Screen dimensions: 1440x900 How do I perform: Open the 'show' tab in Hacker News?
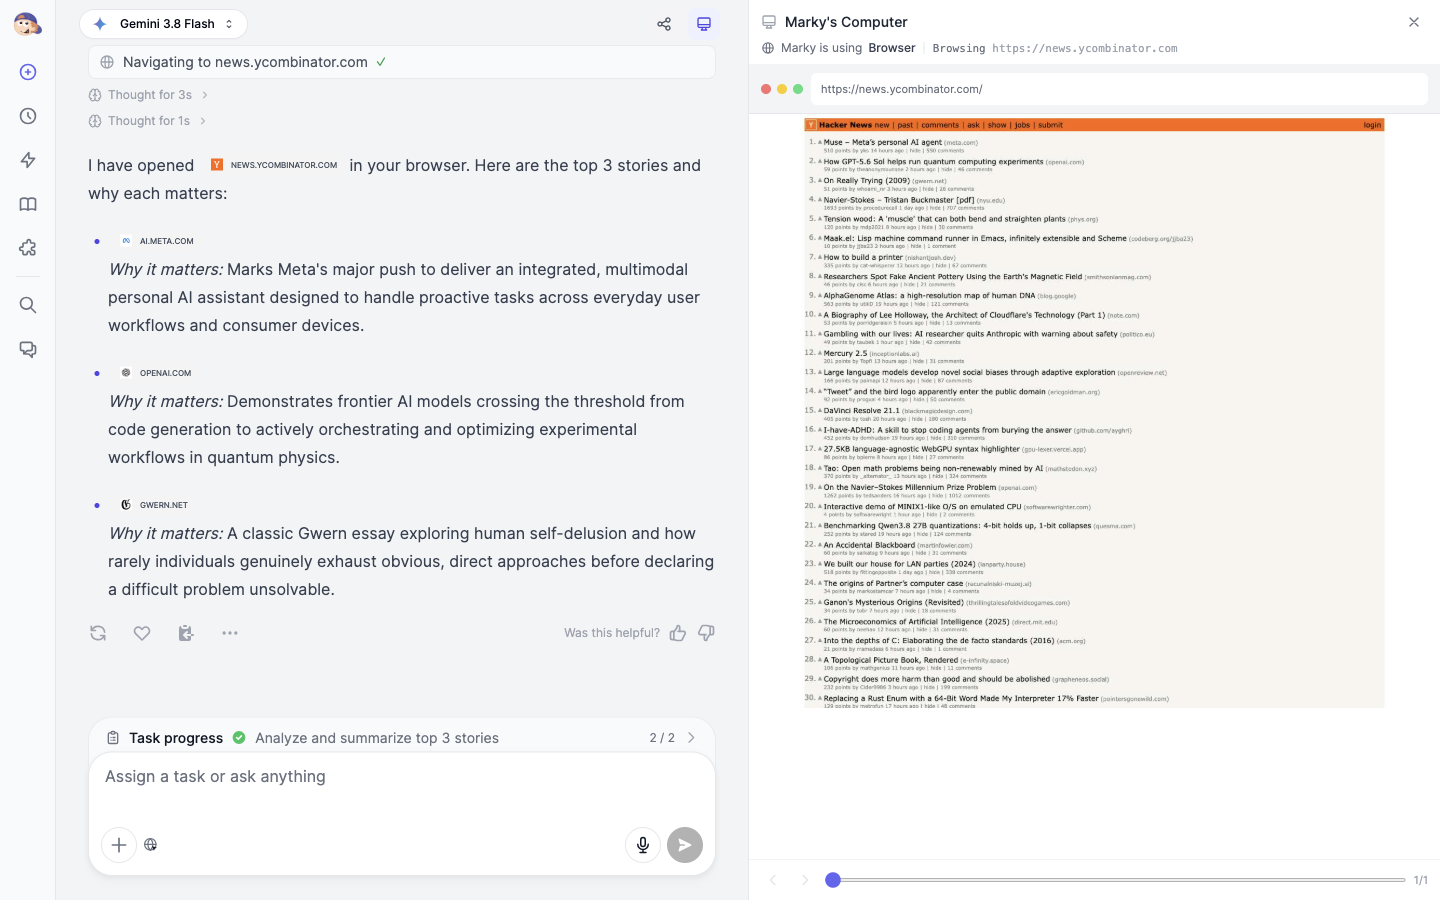click(997, 125)
